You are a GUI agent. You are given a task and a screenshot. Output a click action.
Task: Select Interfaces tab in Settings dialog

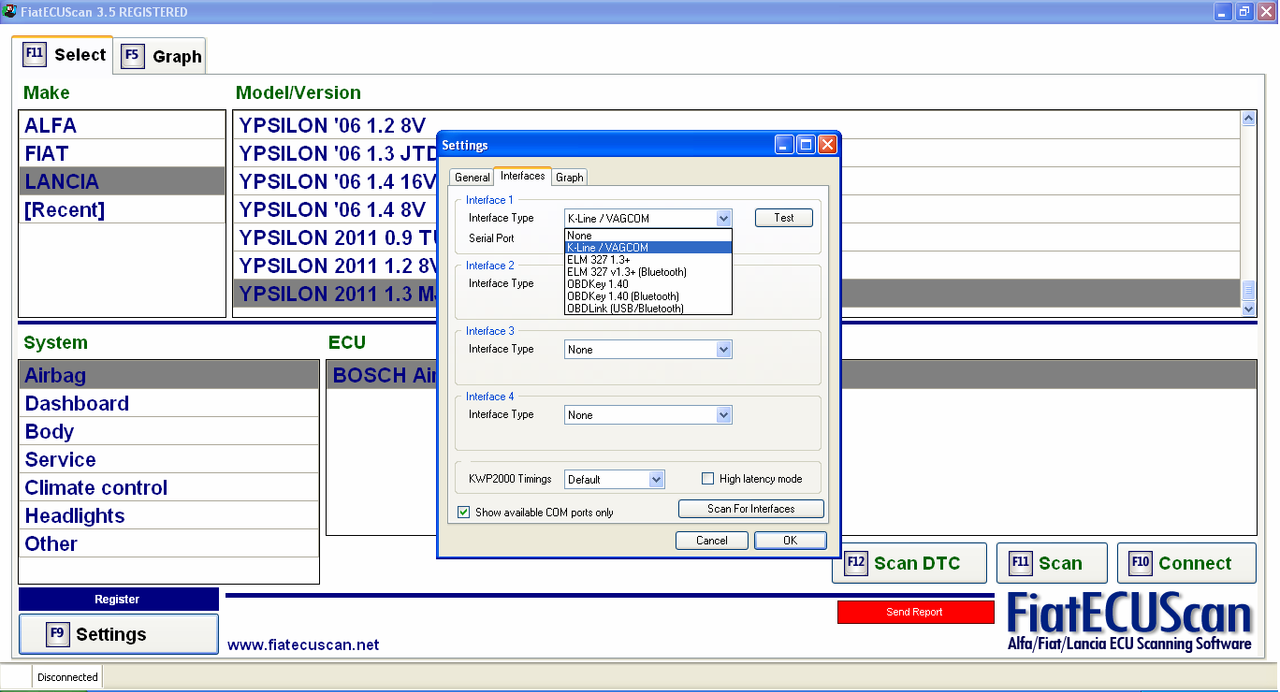[523, 176]
